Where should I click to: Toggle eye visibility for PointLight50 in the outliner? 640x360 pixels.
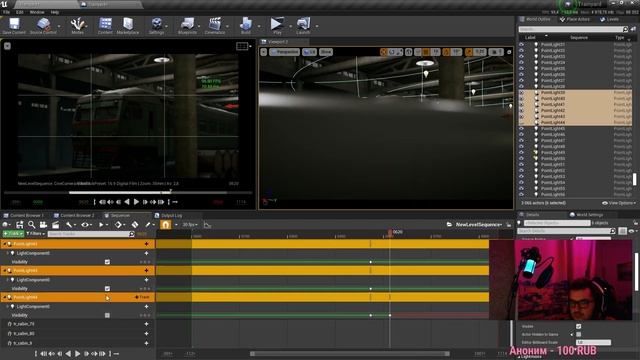pyautogui.click(x=521, y=158)
